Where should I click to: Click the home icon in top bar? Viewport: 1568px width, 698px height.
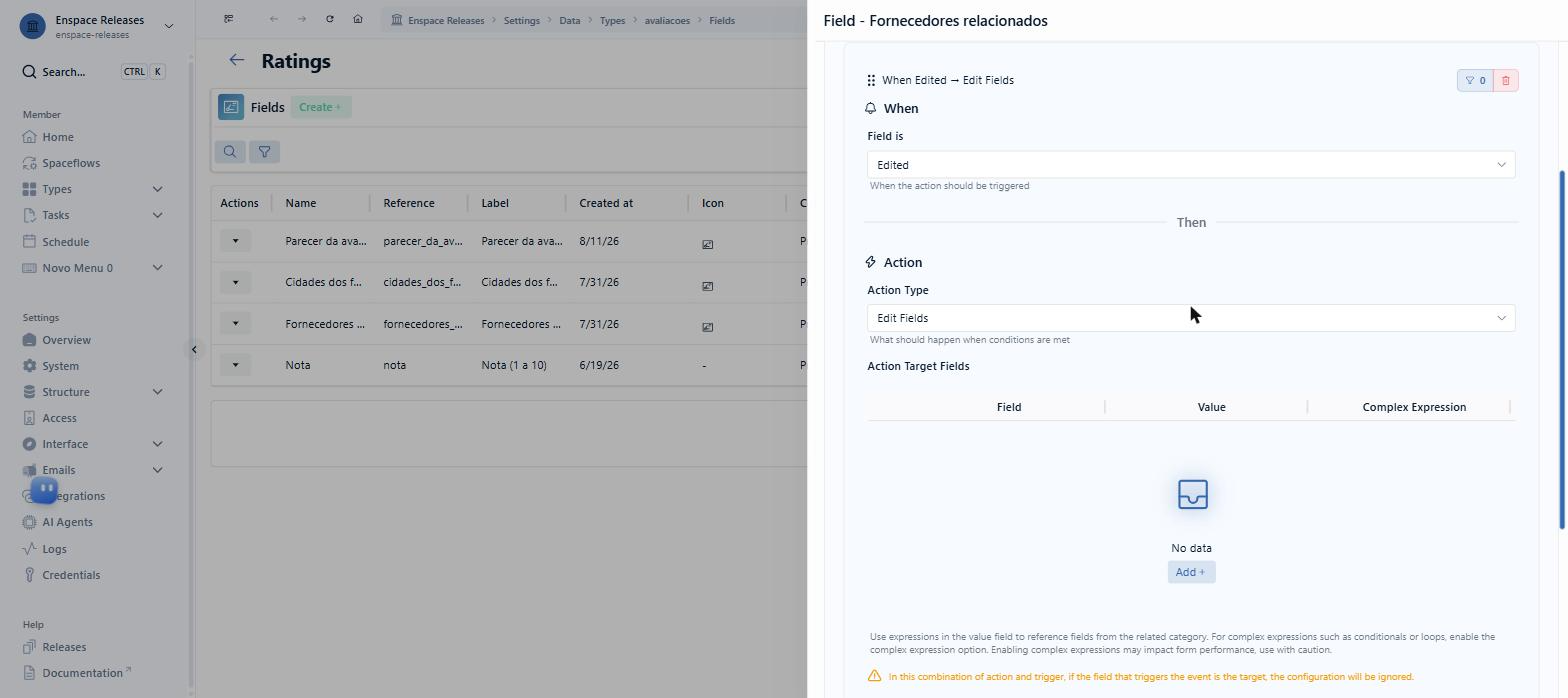pyautogui.click(x=357, y=19)
